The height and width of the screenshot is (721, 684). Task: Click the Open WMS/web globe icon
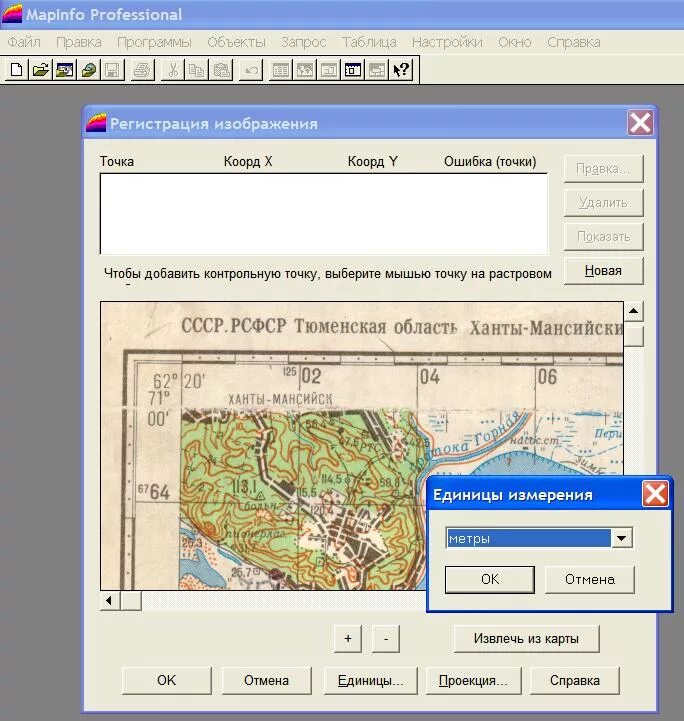pyautogui.click(x=88, y=70)
